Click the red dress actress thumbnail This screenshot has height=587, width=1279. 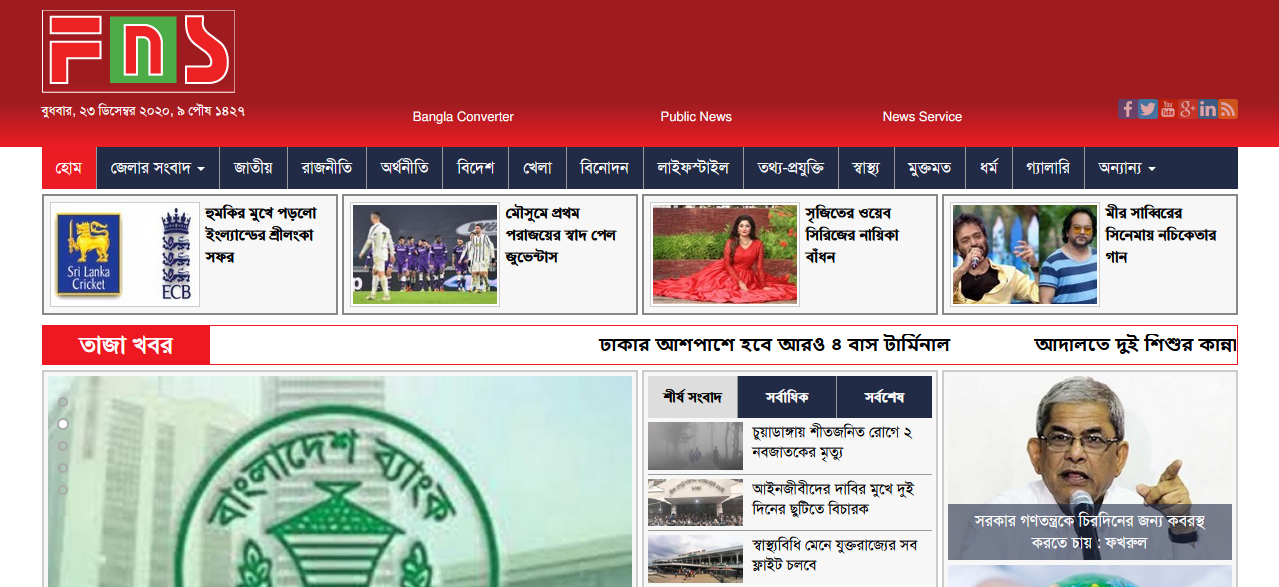(x=725, y=255)
